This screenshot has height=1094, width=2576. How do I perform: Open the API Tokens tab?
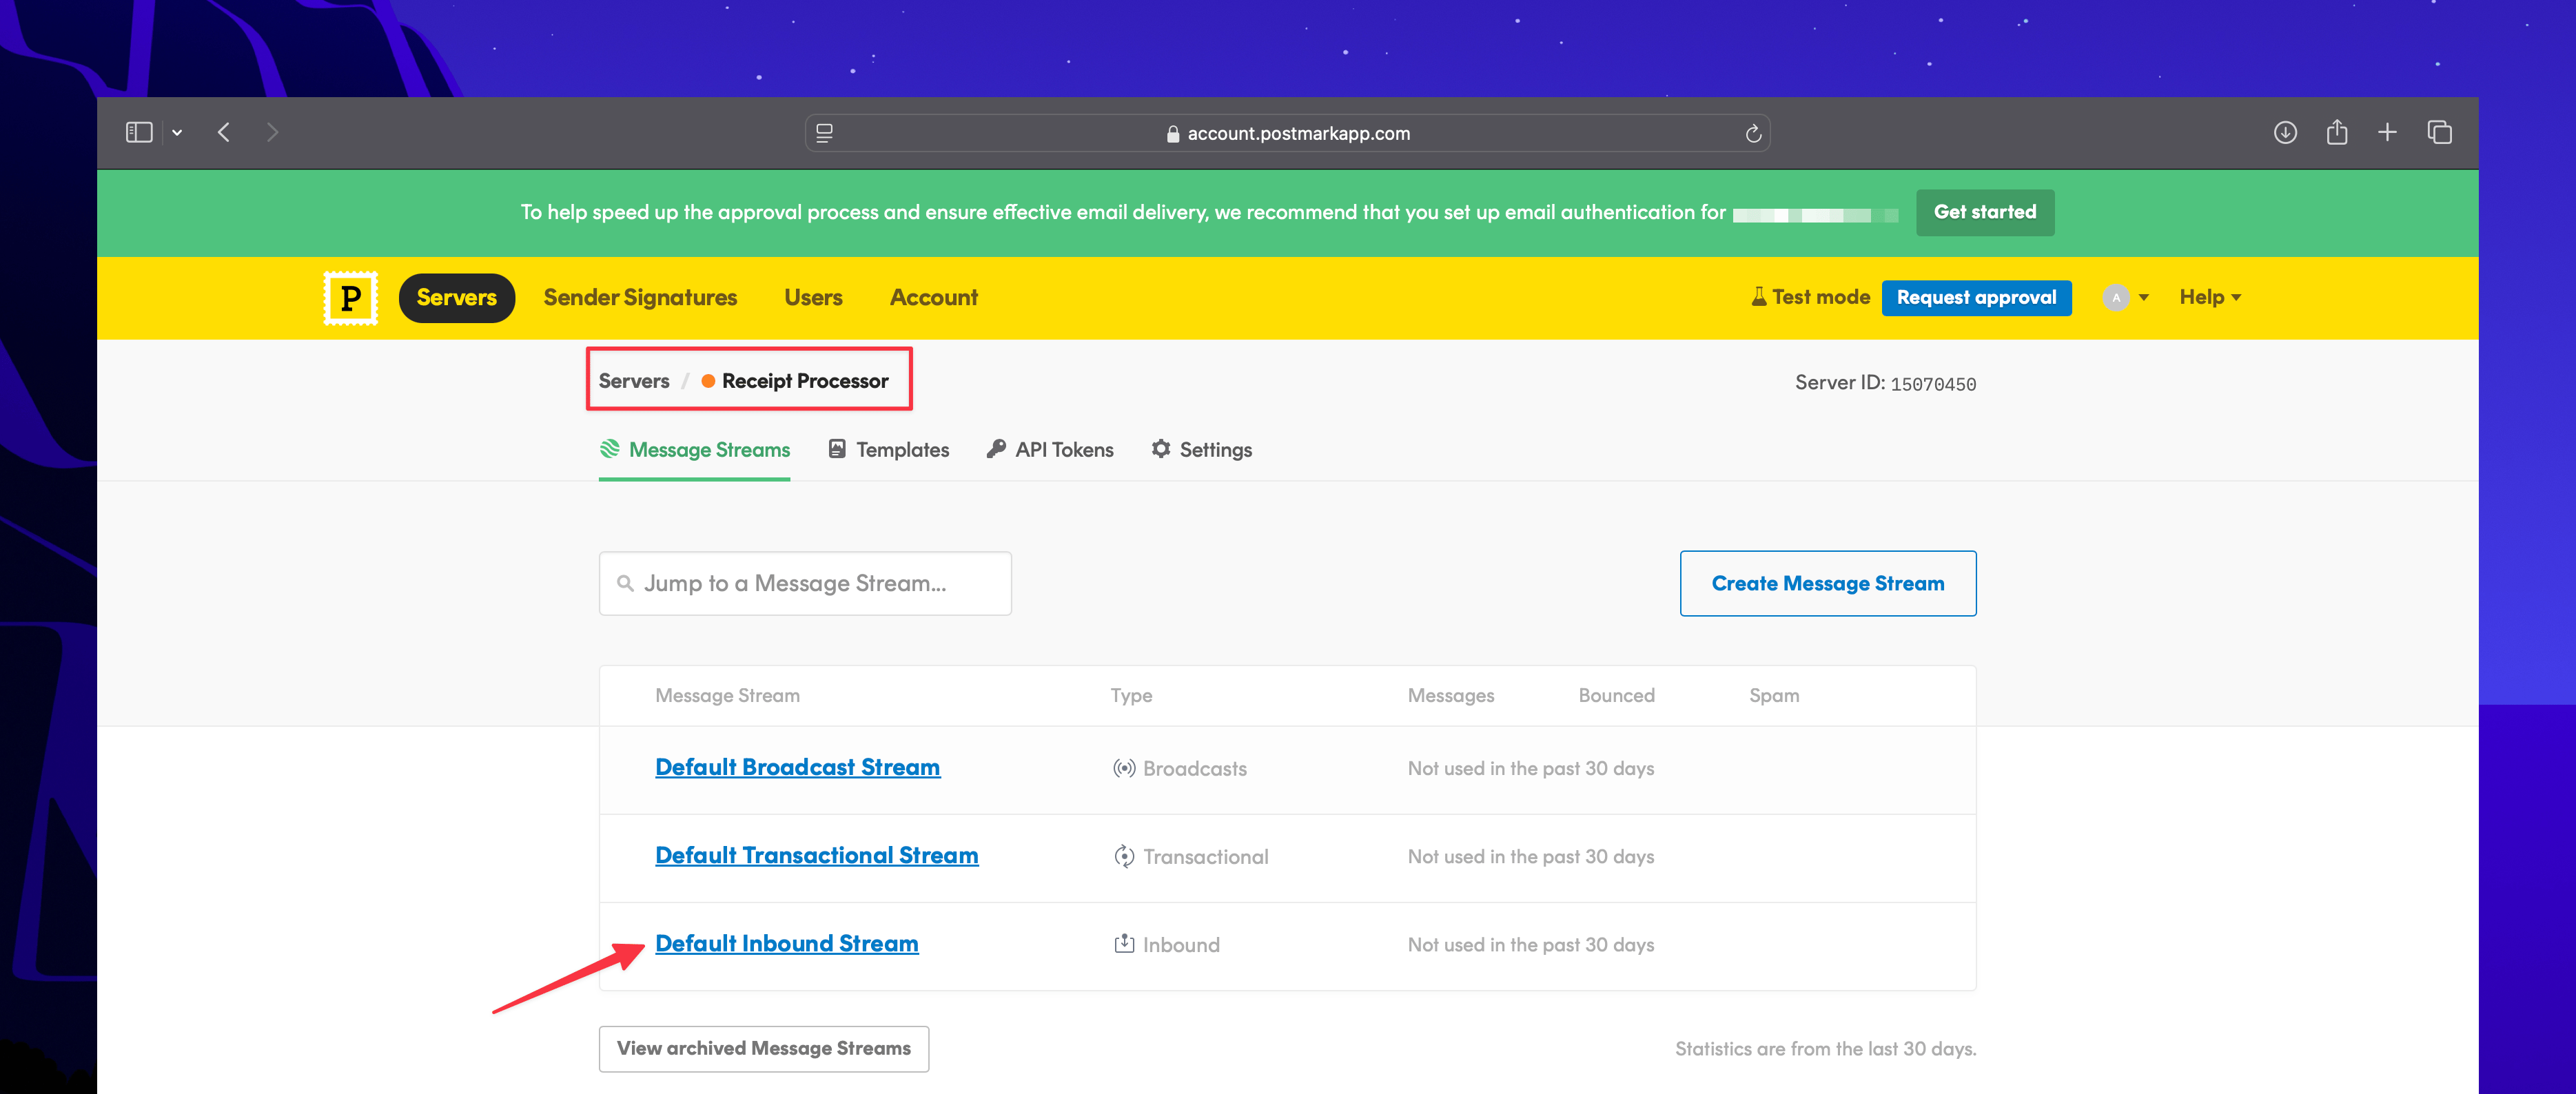click(1050, 450)
